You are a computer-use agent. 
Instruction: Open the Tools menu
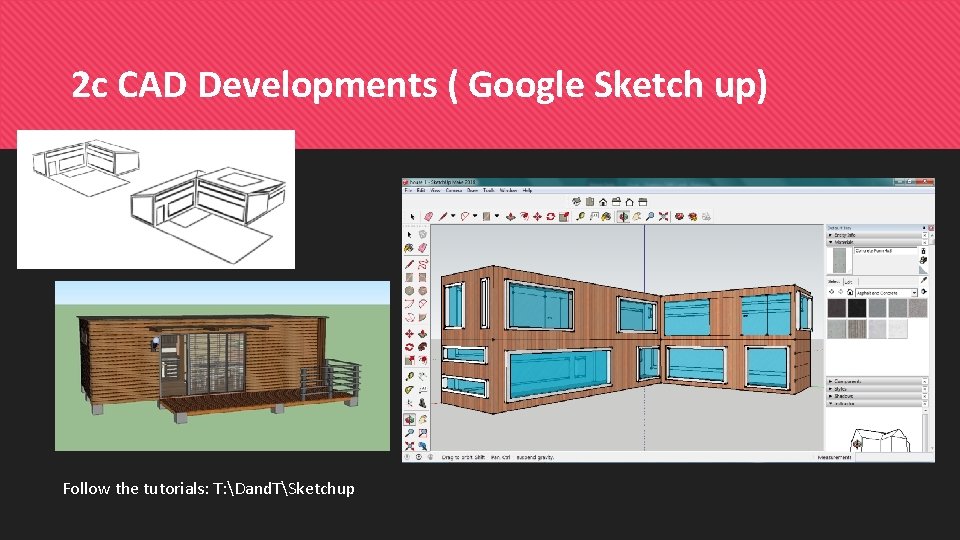click(x=489, y=190)
